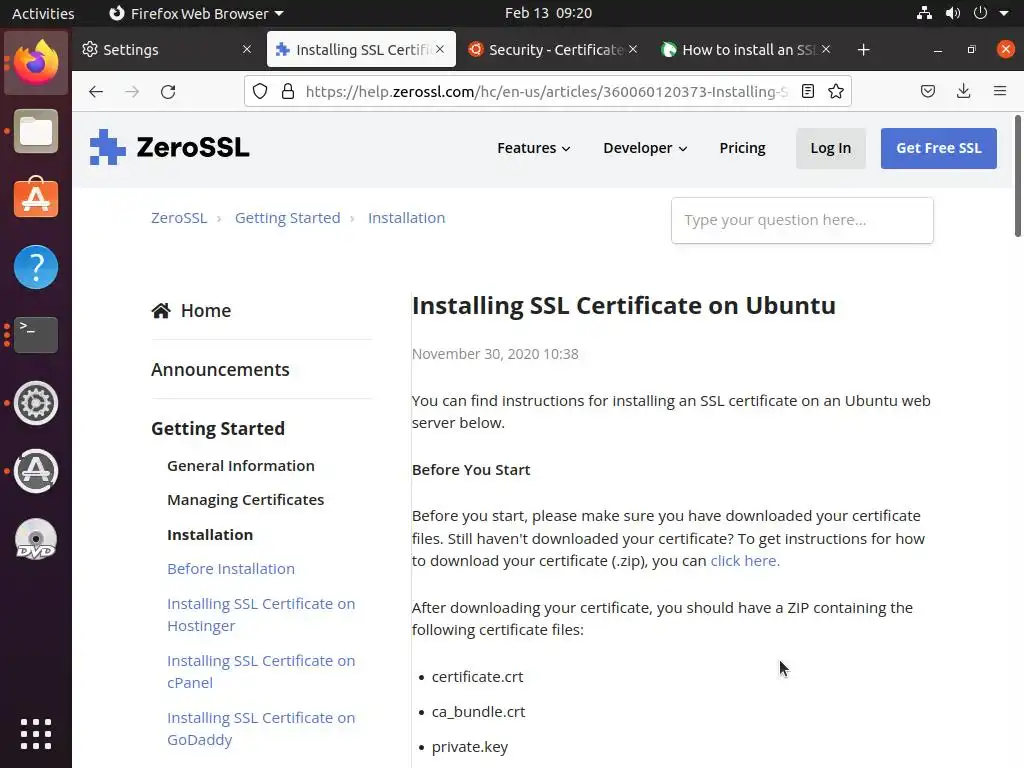Bookmark this page with the star icon
The height and width of the screenshot is (768, 1024).
click(x=836, y=91)
